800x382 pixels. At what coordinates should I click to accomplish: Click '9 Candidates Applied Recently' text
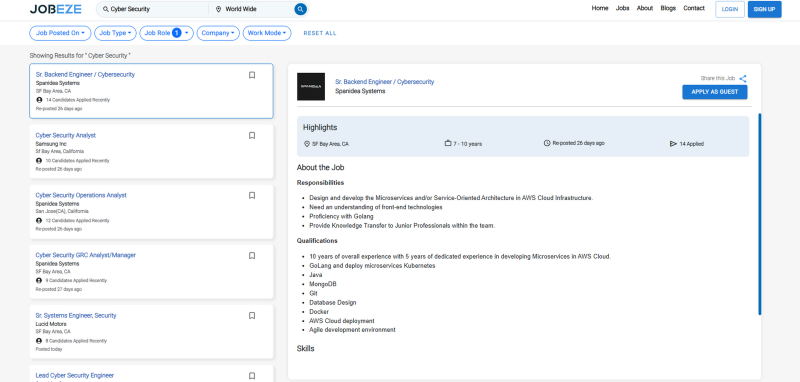76,281
